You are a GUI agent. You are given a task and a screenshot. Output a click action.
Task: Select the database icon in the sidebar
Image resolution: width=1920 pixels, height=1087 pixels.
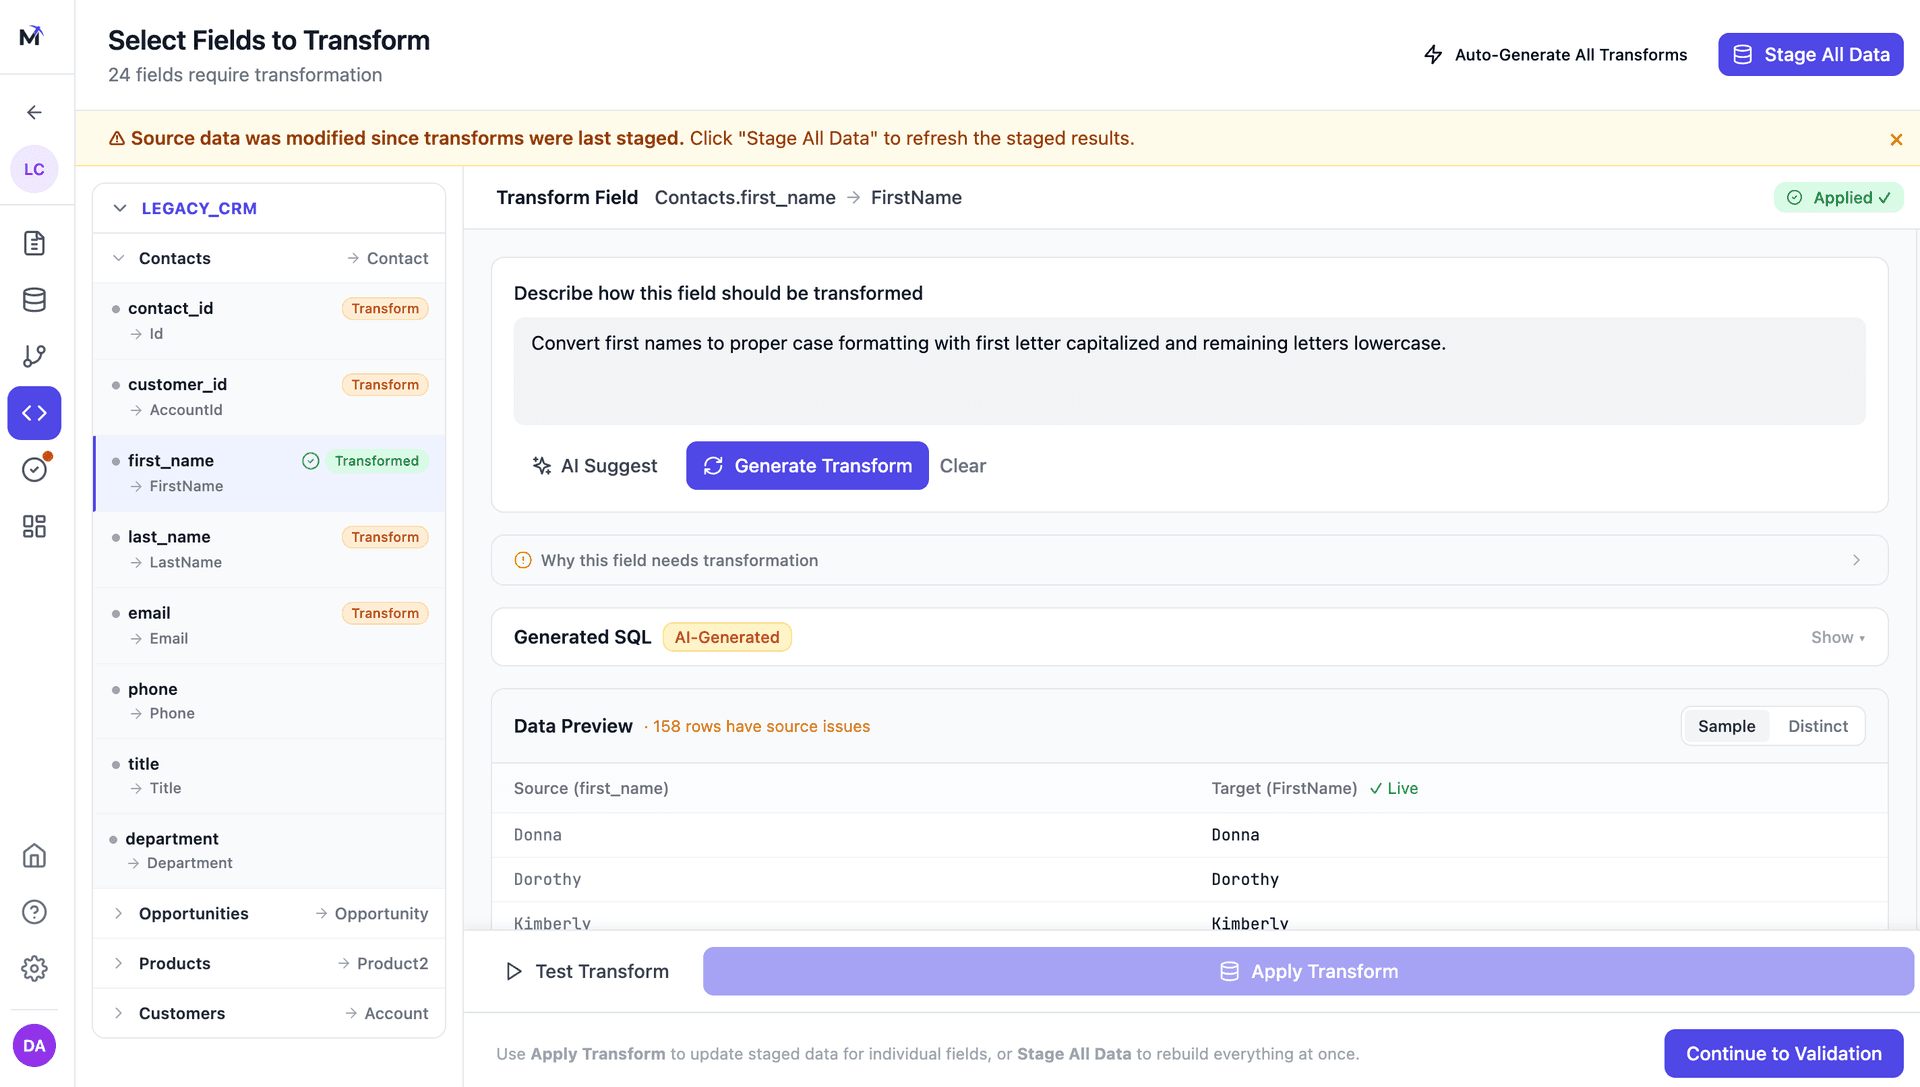(x=34, y=299)
